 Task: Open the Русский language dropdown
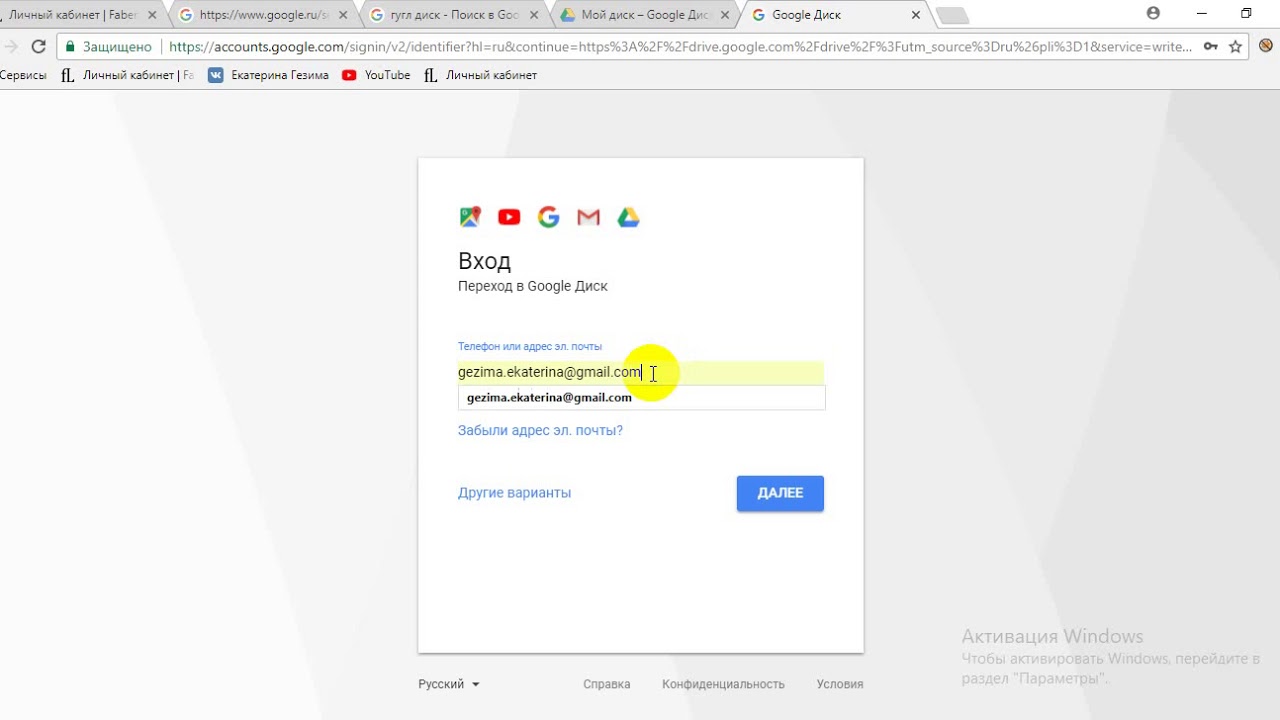tap(449, 684)
